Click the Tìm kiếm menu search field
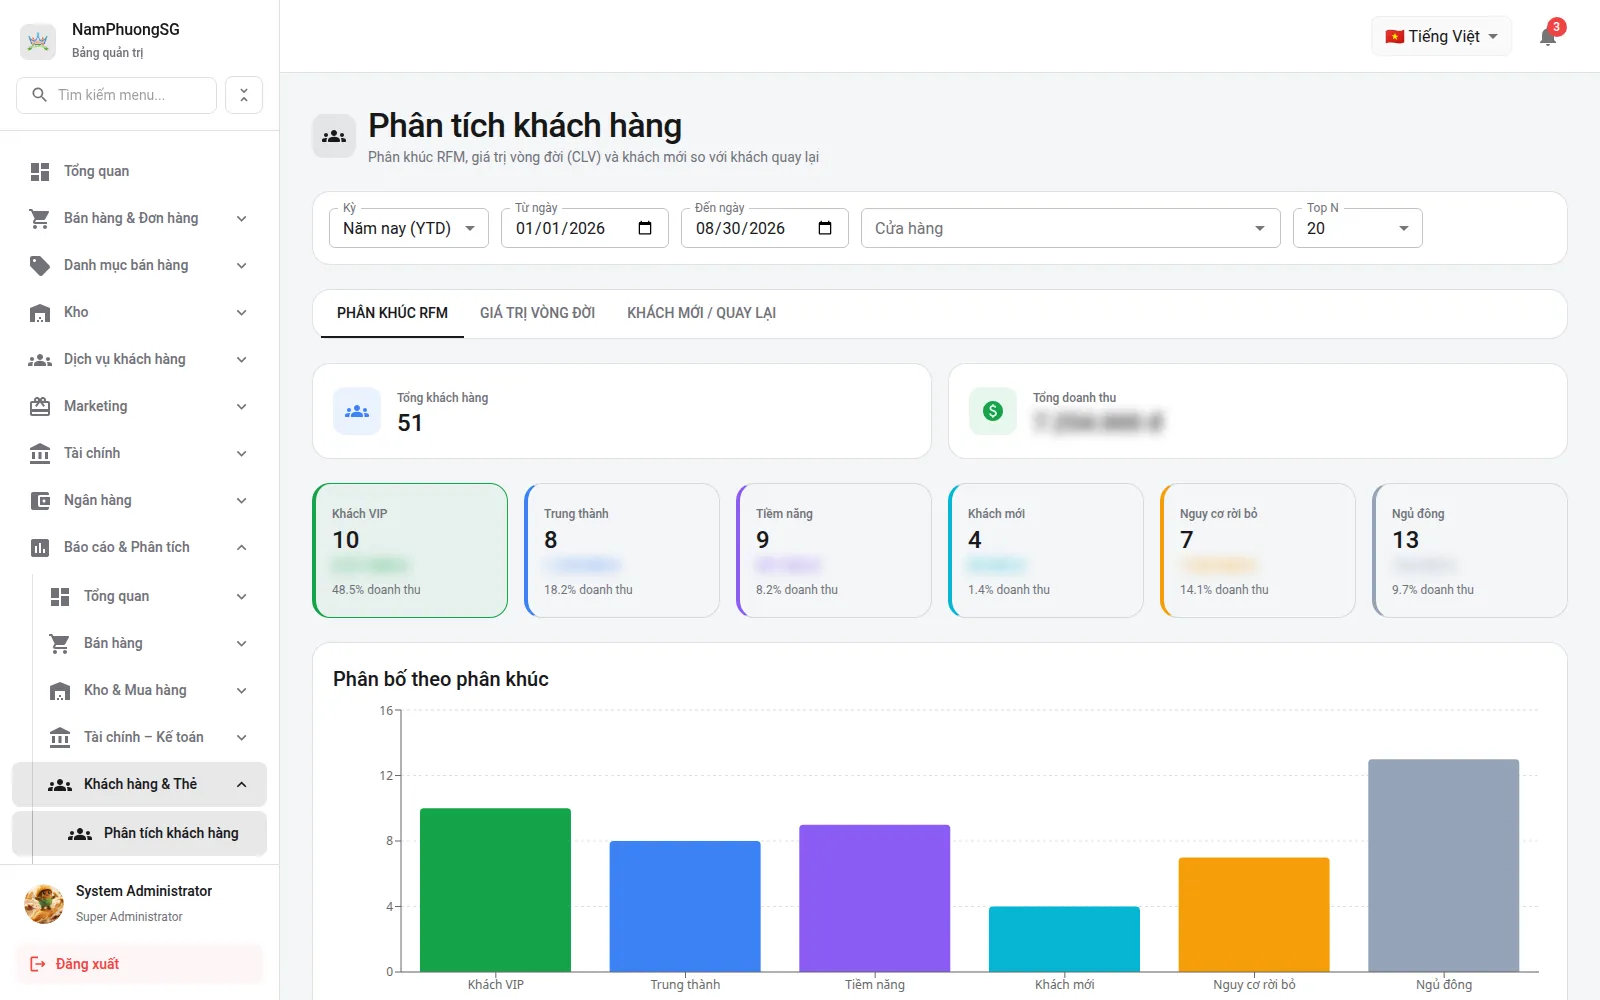 pyautogui.click(x=117, y=95)
